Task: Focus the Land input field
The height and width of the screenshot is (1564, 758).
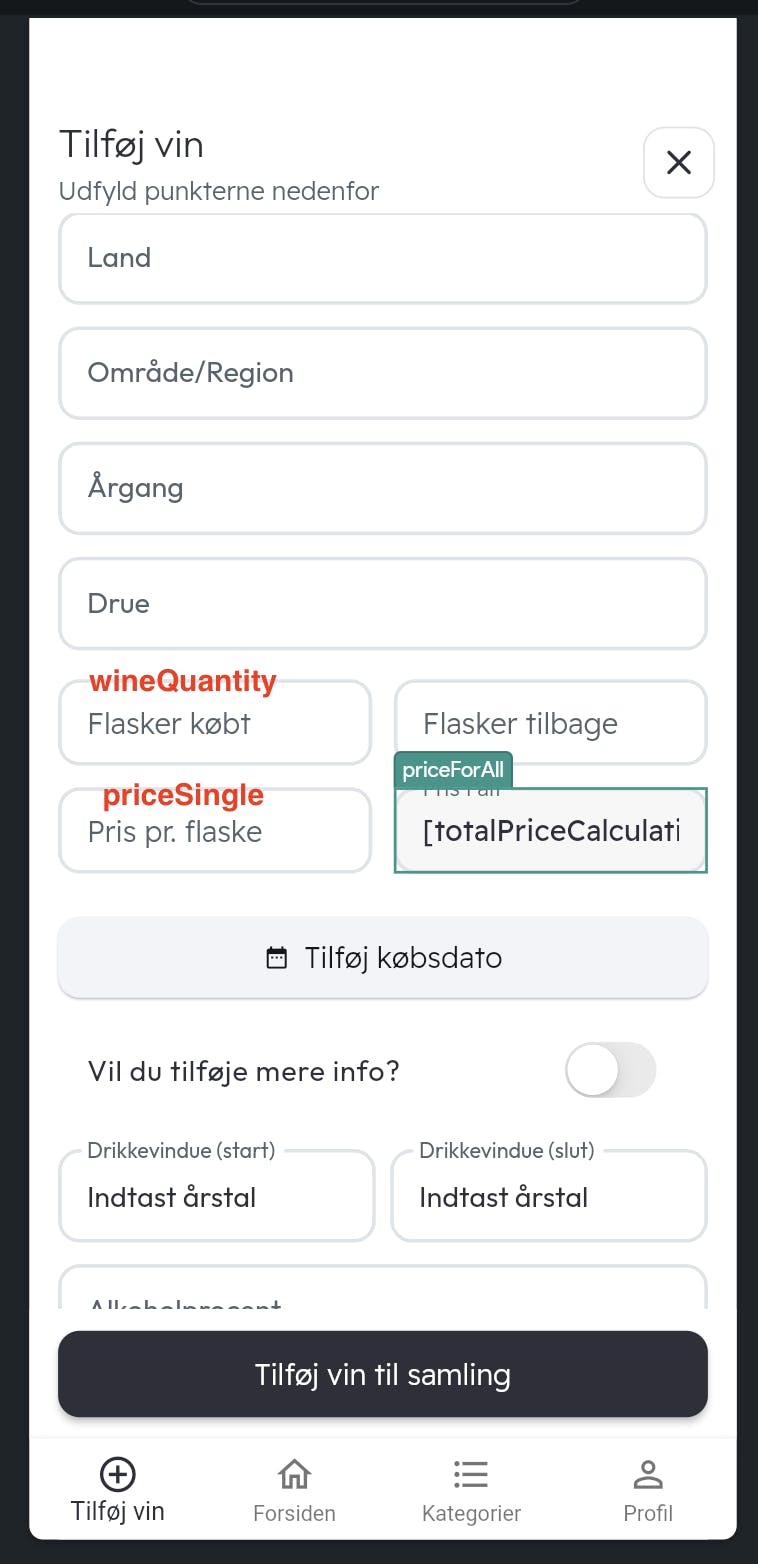Action: pos(383,258)
